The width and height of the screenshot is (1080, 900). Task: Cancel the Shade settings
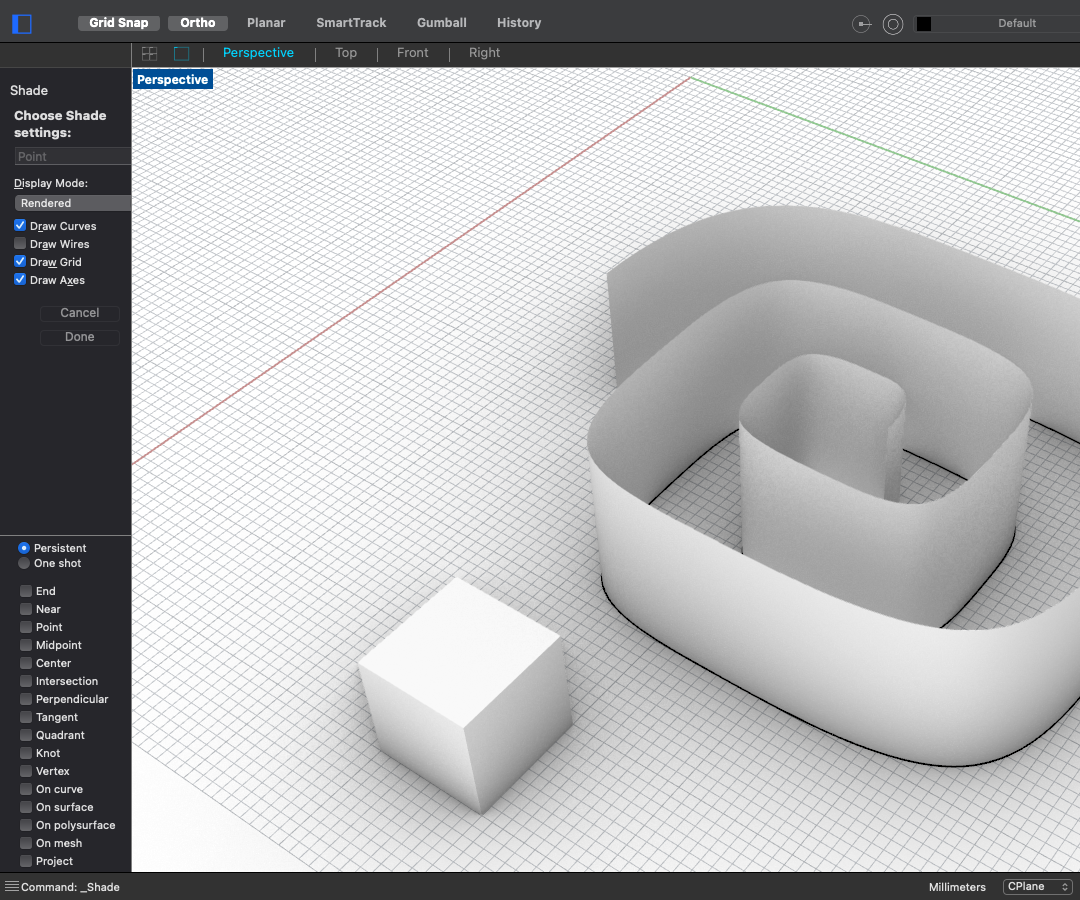pos(79,312)
